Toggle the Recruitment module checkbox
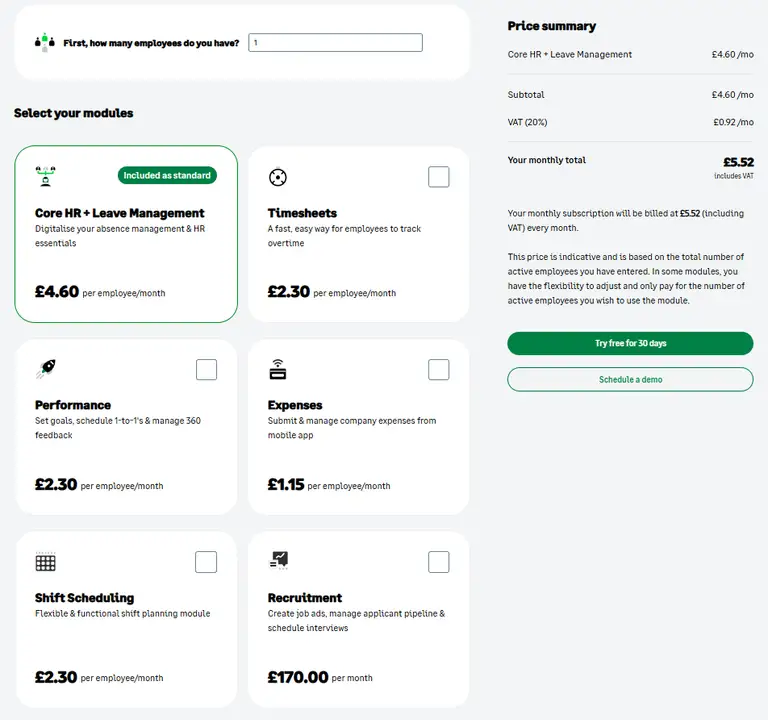 [x=438, y=562]
